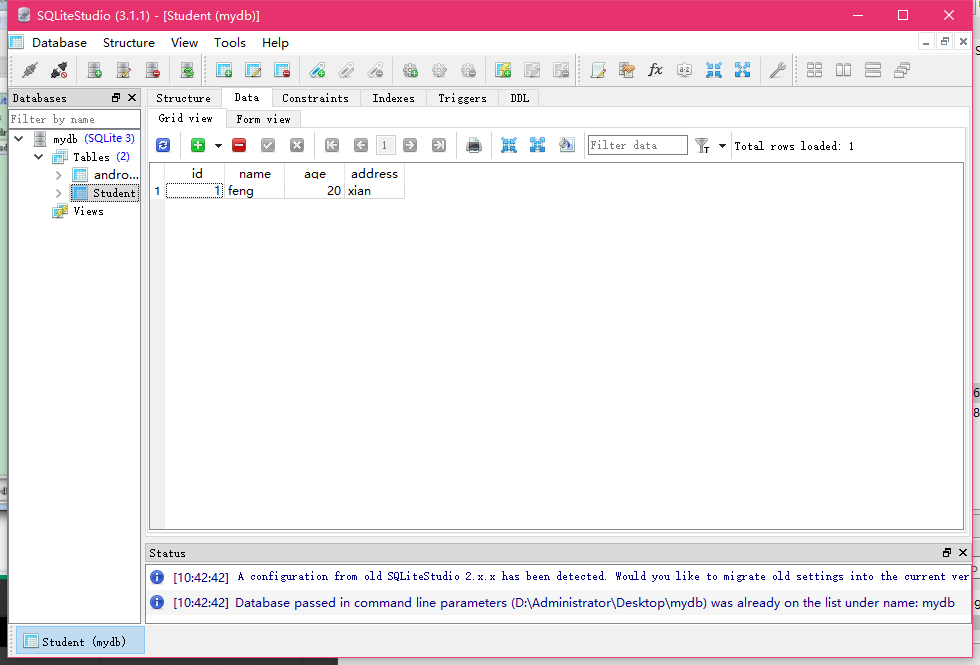Click the Delete table icon in main toolbar
Viewport: 980px width, 665px height.
(282, 70)
